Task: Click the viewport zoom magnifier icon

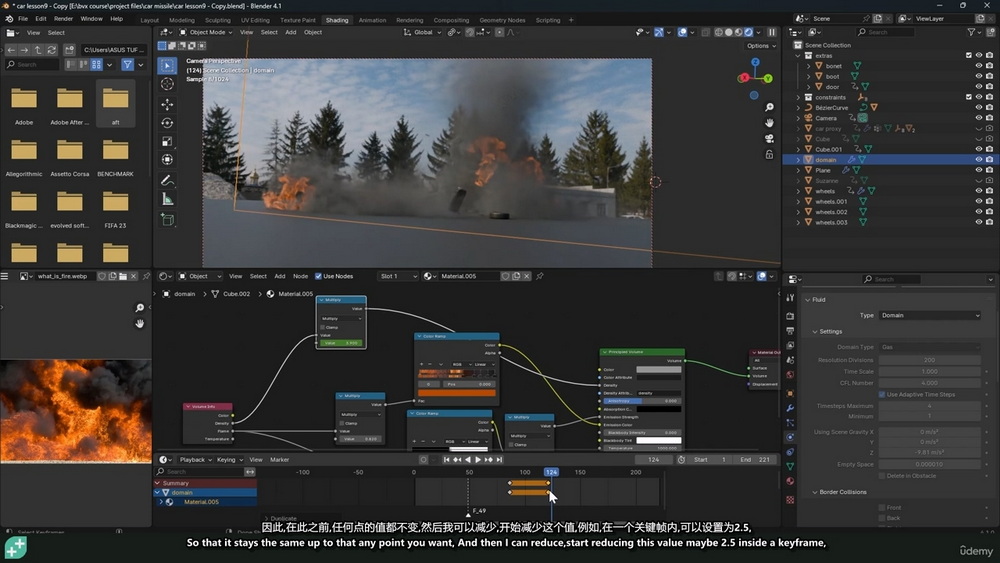Action: (769, 107)
